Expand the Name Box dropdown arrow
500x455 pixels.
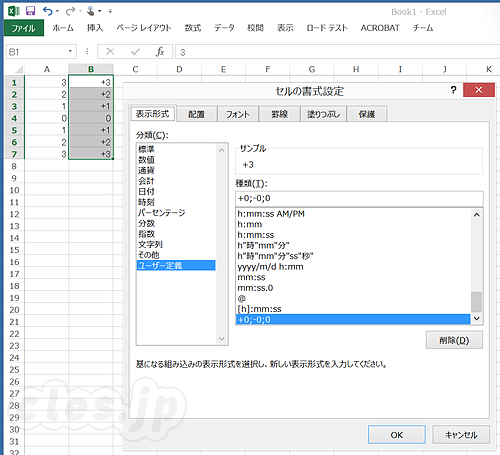pos(70,51)
